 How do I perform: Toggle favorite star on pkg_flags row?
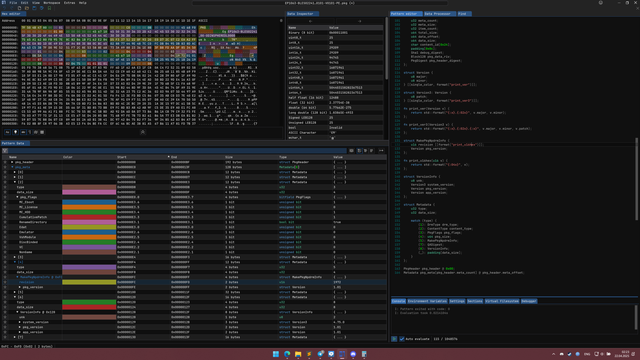(5, 197)
